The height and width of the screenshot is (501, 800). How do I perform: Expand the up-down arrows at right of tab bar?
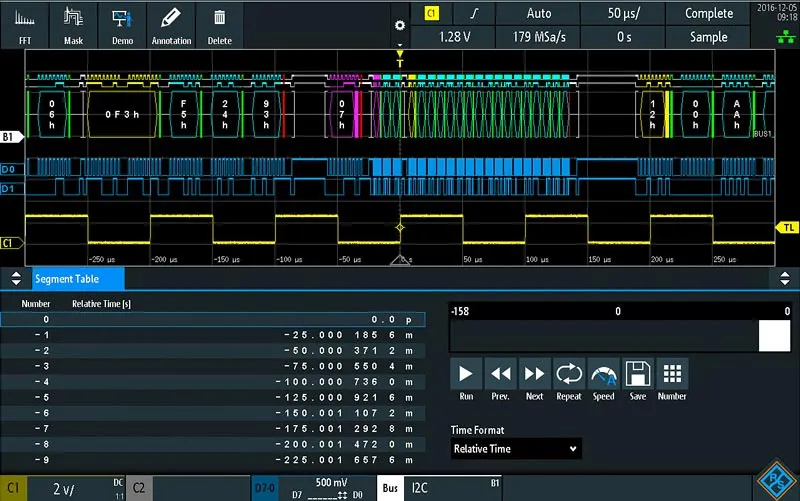[x=785, y=279]
